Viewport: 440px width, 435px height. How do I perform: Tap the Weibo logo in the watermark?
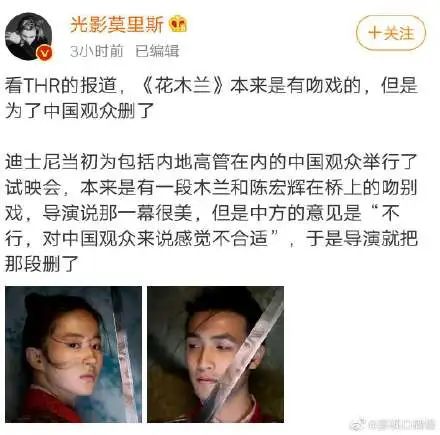coord(358,424)
